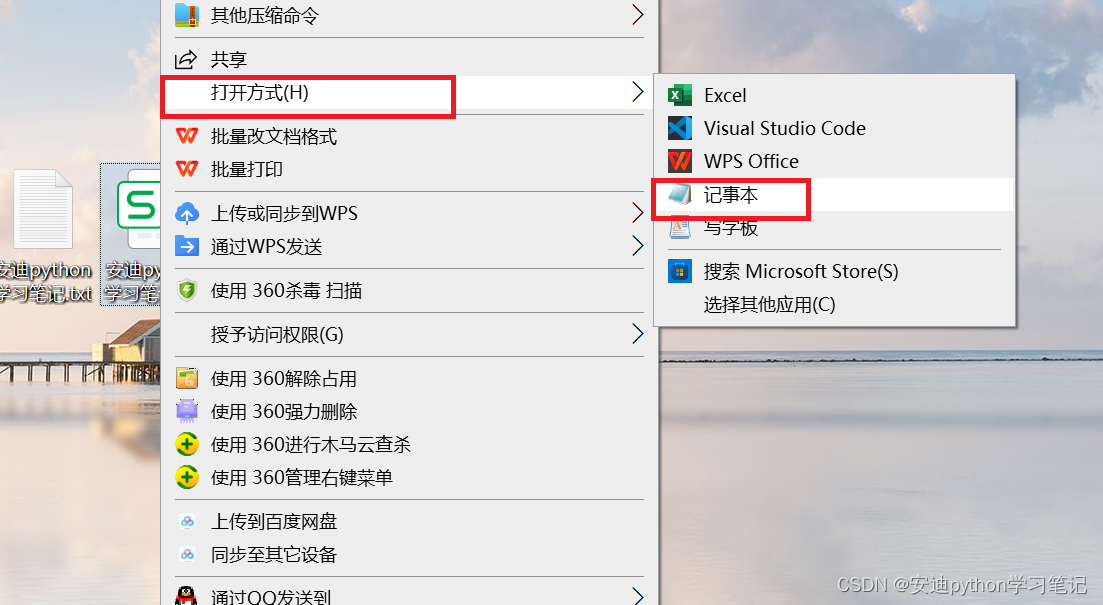This screenshot has height=605, width=1103.
Task: Click the QQ penguin icon
Action: tap(186, 596)
